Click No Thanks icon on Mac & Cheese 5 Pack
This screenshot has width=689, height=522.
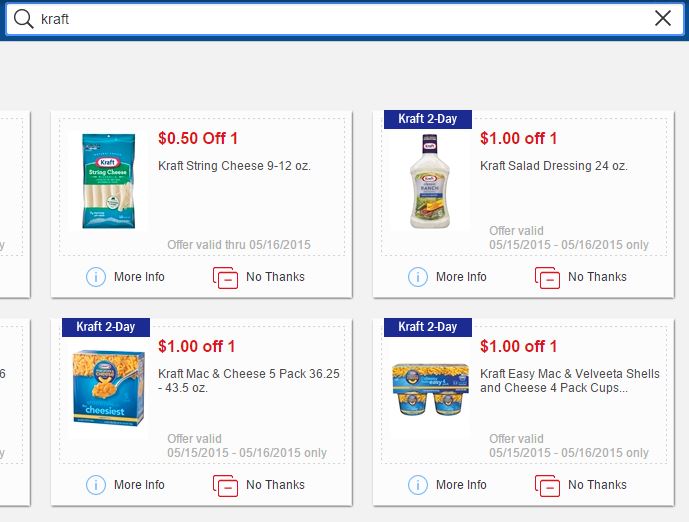[225, 485]
